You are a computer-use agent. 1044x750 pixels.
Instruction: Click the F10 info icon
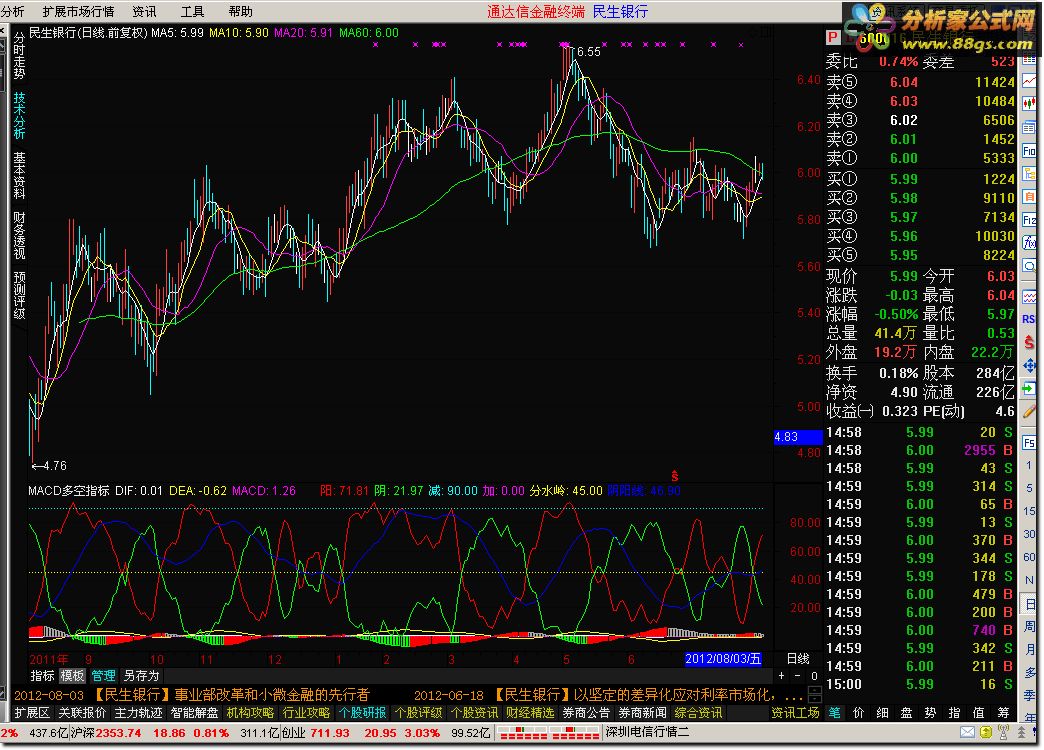click(x=1029, y=151)
